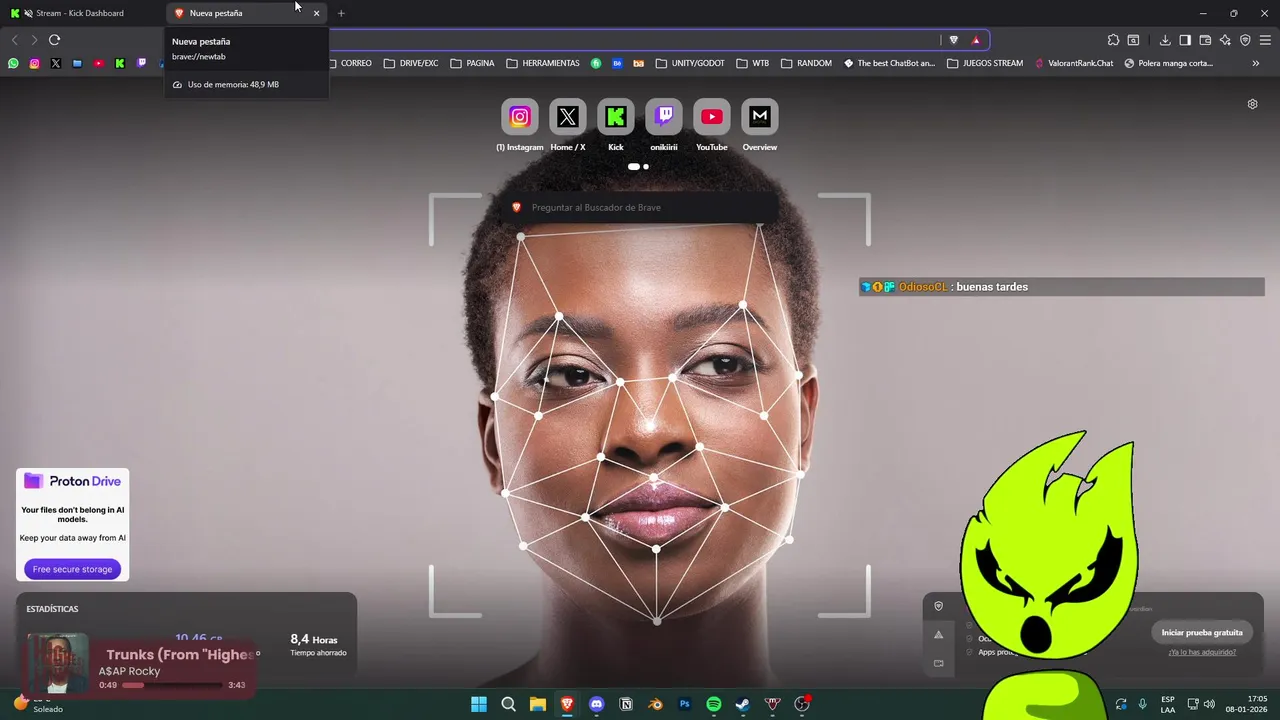Open Leo AI assistant icon

(1225, 40)
